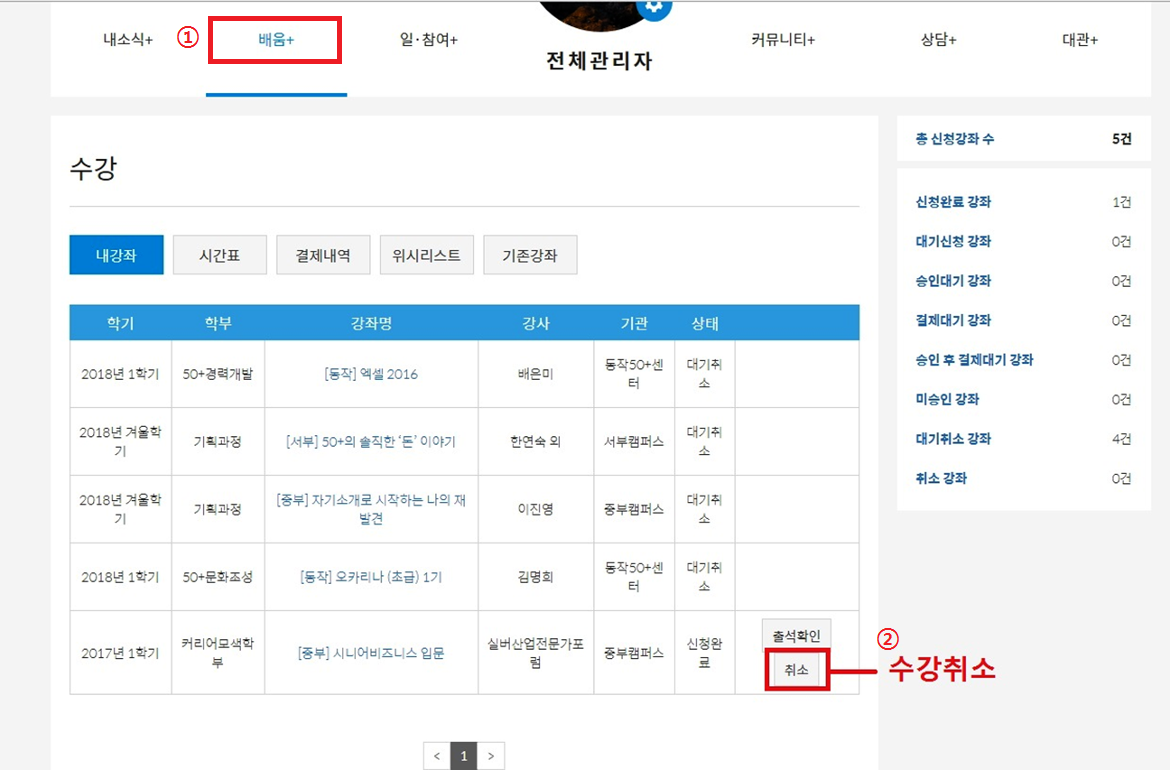
Task: Expand the 일·참여+ menu
Action: point(428,40)
